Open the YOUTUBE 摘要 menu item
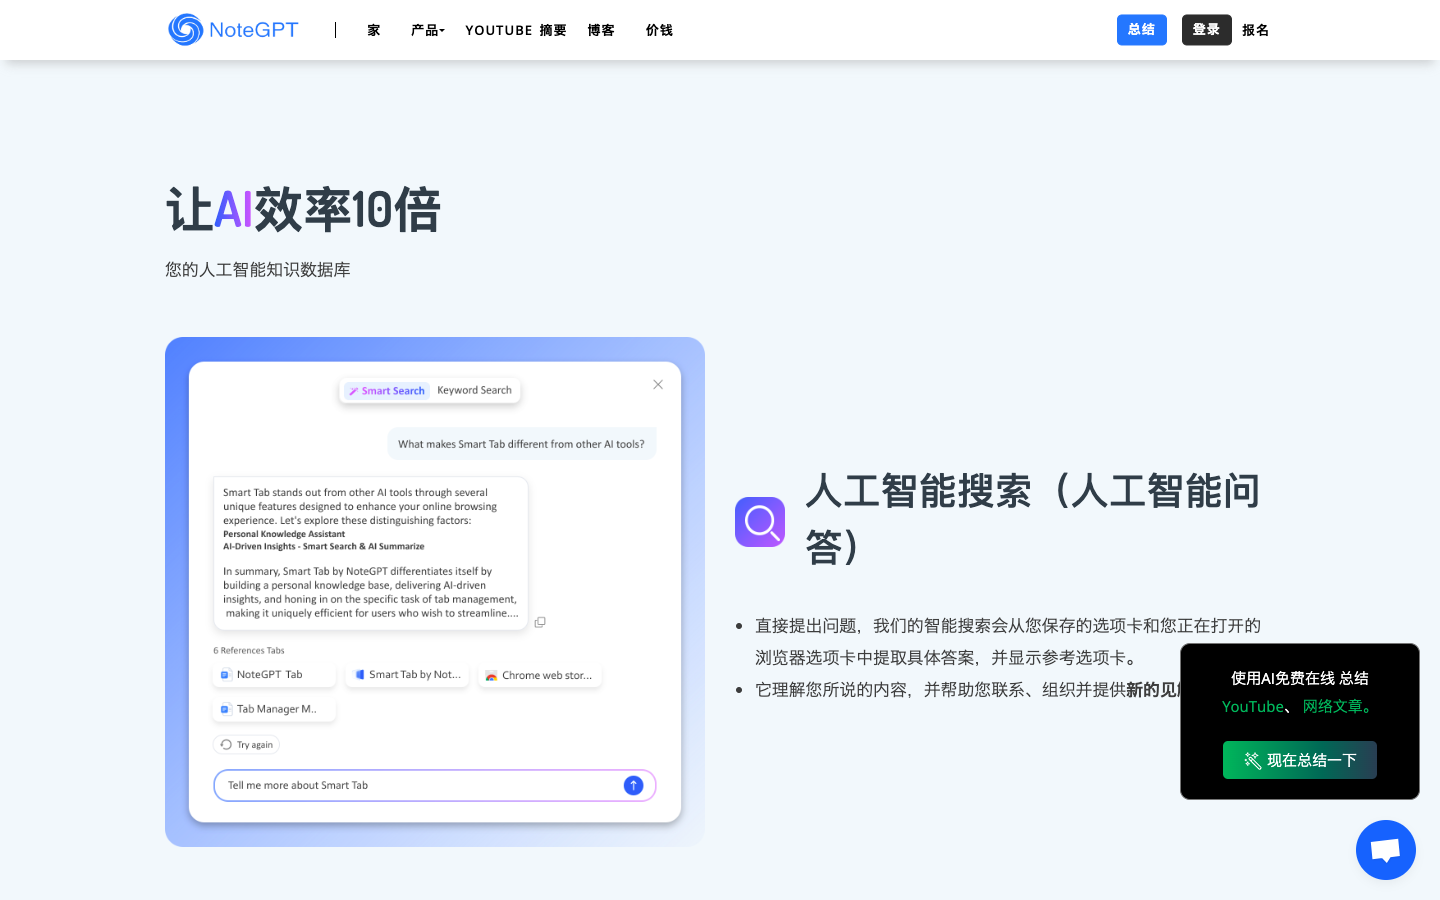 [515, 30]
